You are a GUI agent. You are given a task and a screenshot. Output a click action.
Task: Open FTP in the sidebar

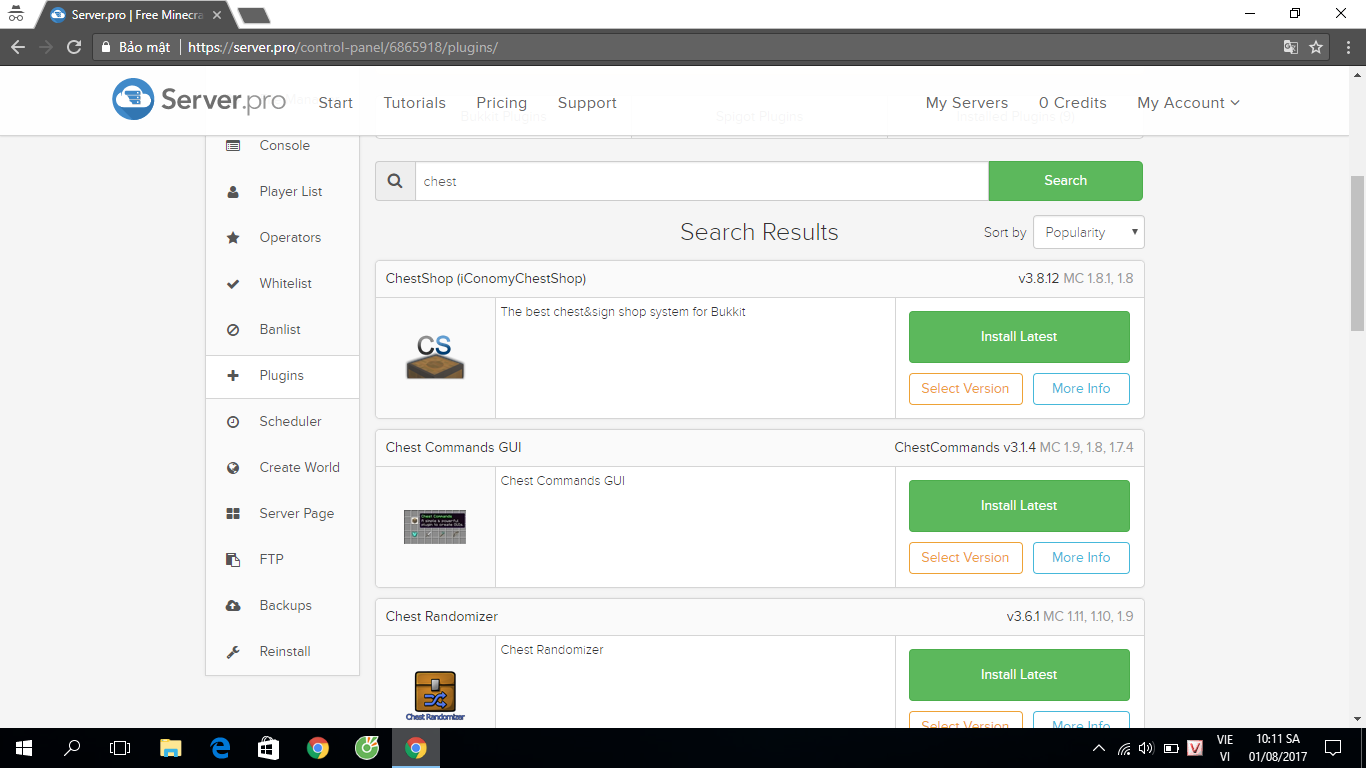282,560
